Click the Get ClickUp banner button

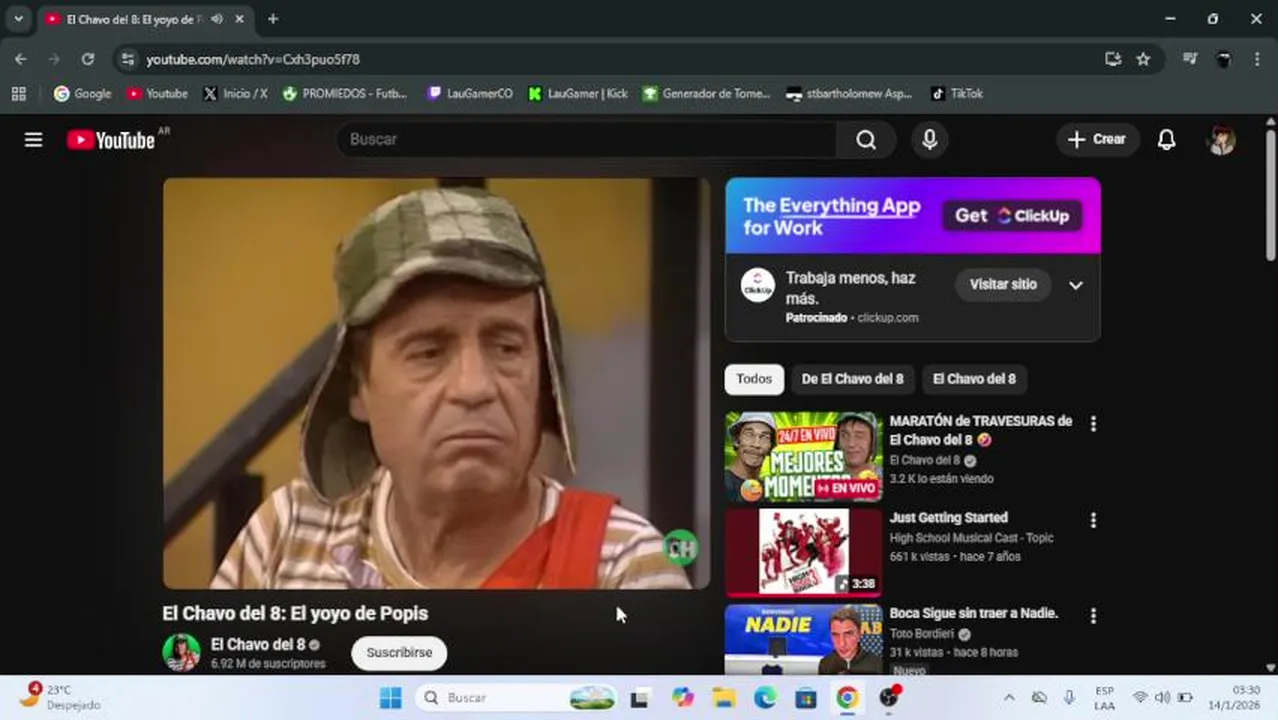click(x=1012, y=215)
